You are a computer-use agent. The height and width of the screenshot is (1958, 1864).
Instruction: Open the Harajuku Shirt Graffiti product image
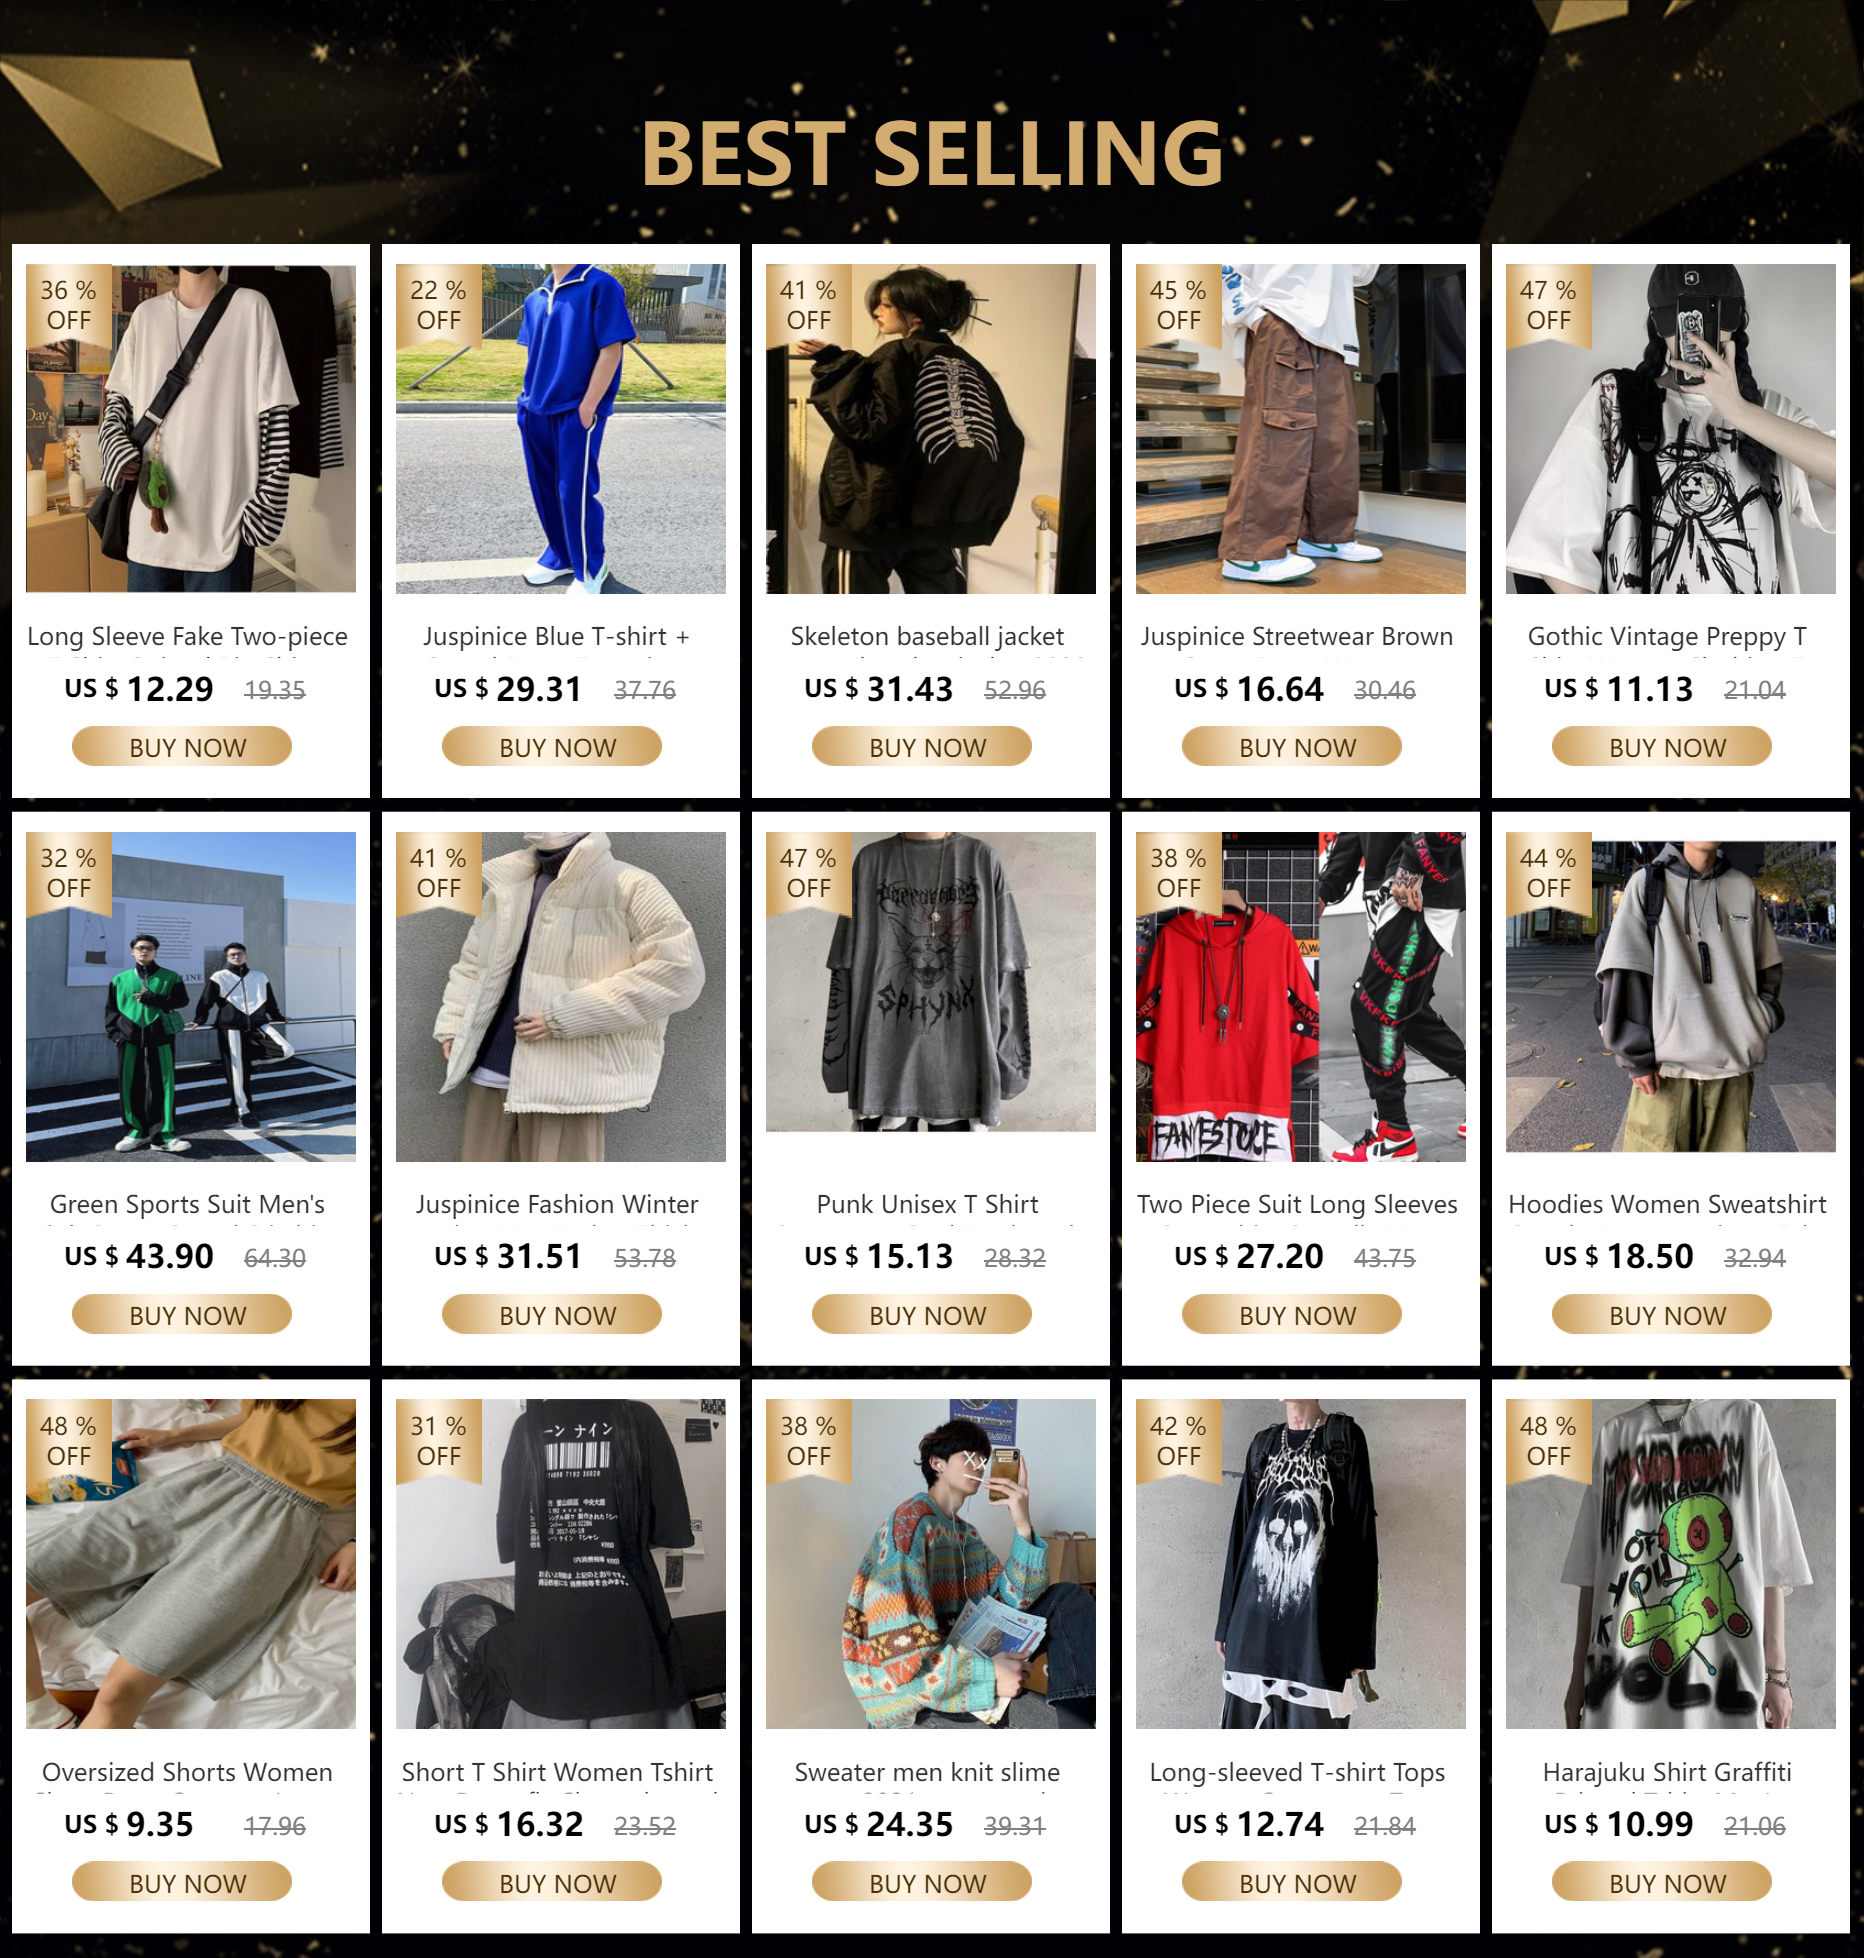pyautogui.click(x=1670, y=1564)
